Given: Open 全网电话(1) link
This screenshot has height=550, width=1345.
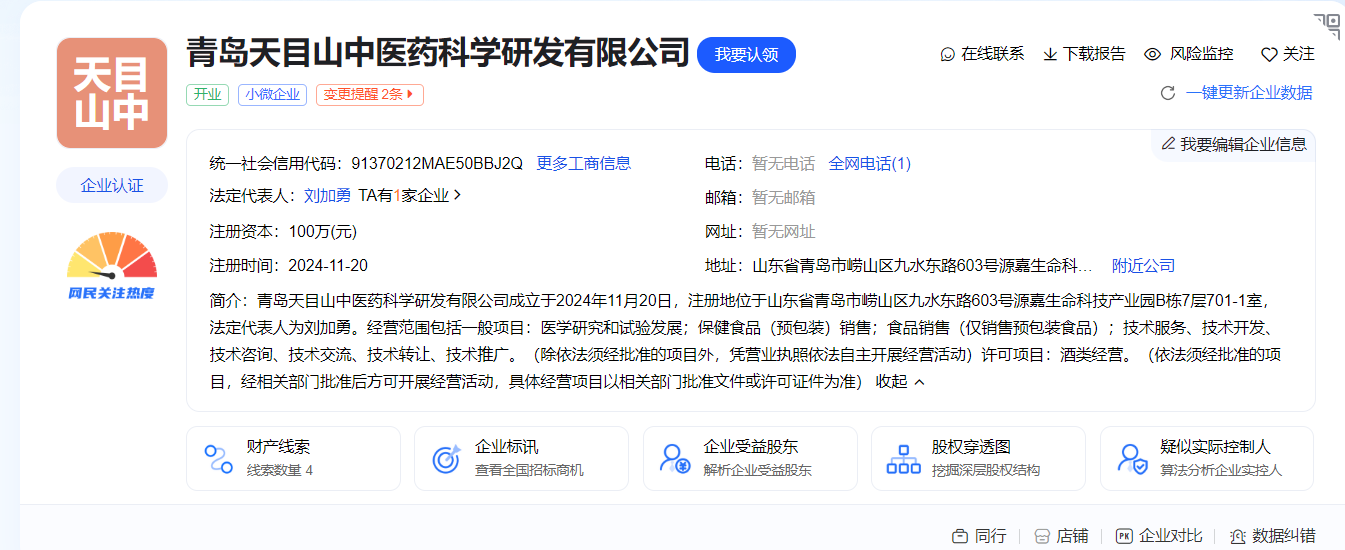Looking at the screenshot, I should point(870,163).
